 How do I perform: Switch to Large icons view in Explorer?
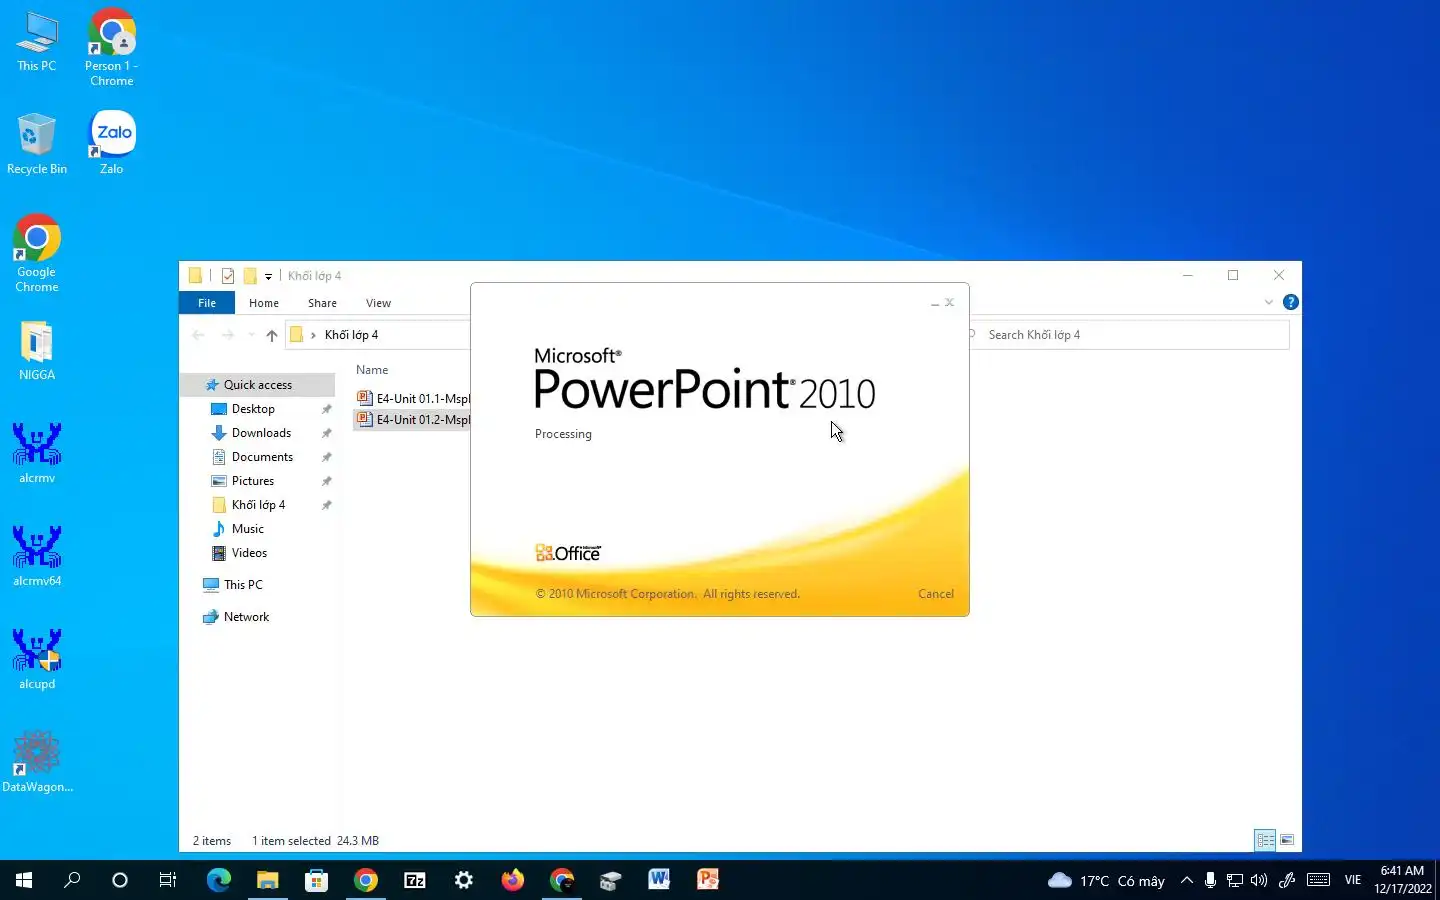click(x=1287, y=840)
